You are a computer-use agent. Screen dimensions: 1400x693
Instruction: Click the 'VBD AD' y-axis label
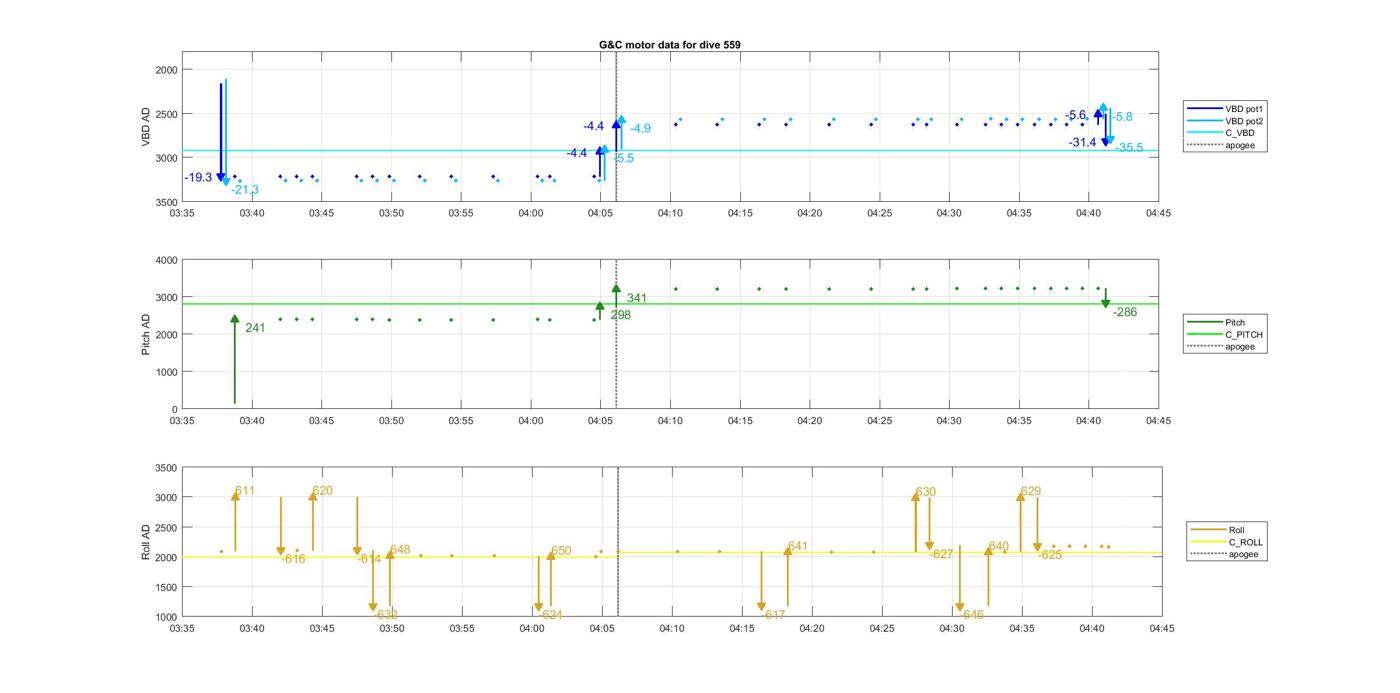point(147,127)
